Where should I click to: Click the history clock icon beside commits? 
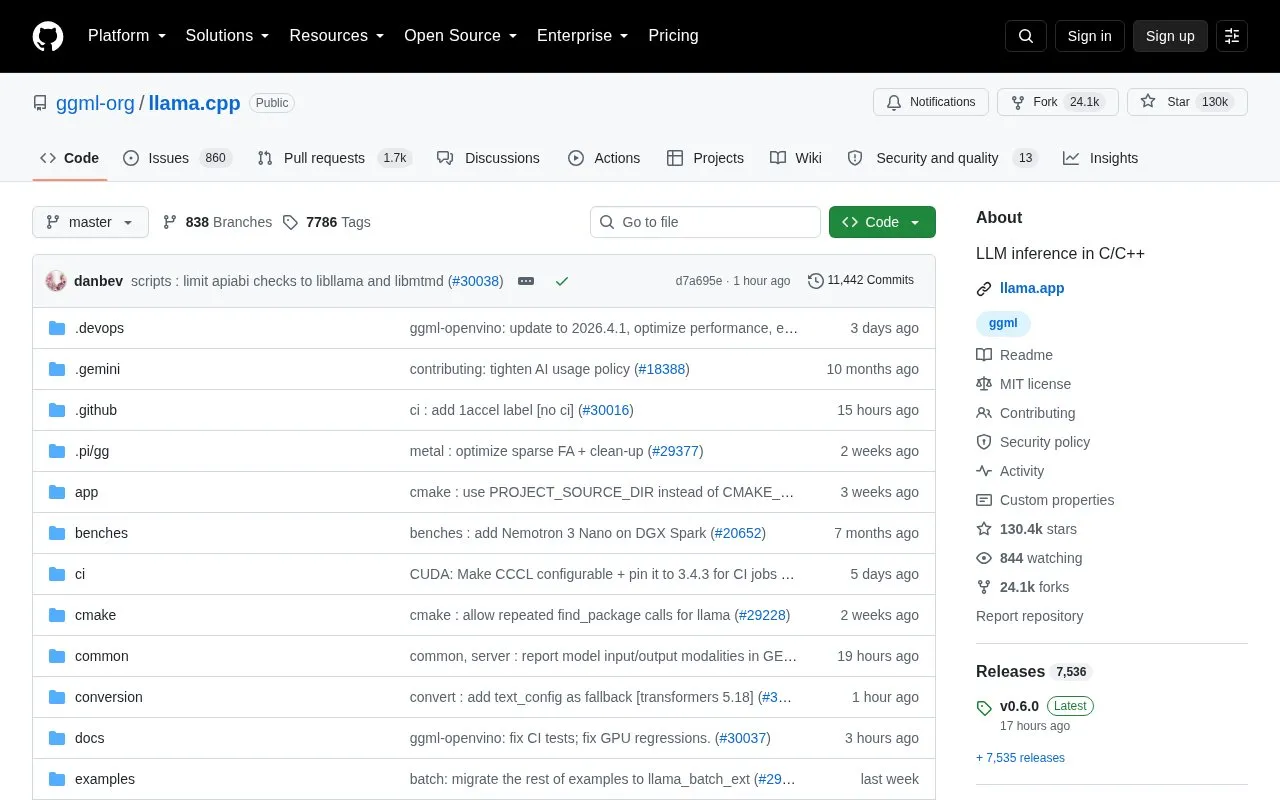click(x=816, y=281)
